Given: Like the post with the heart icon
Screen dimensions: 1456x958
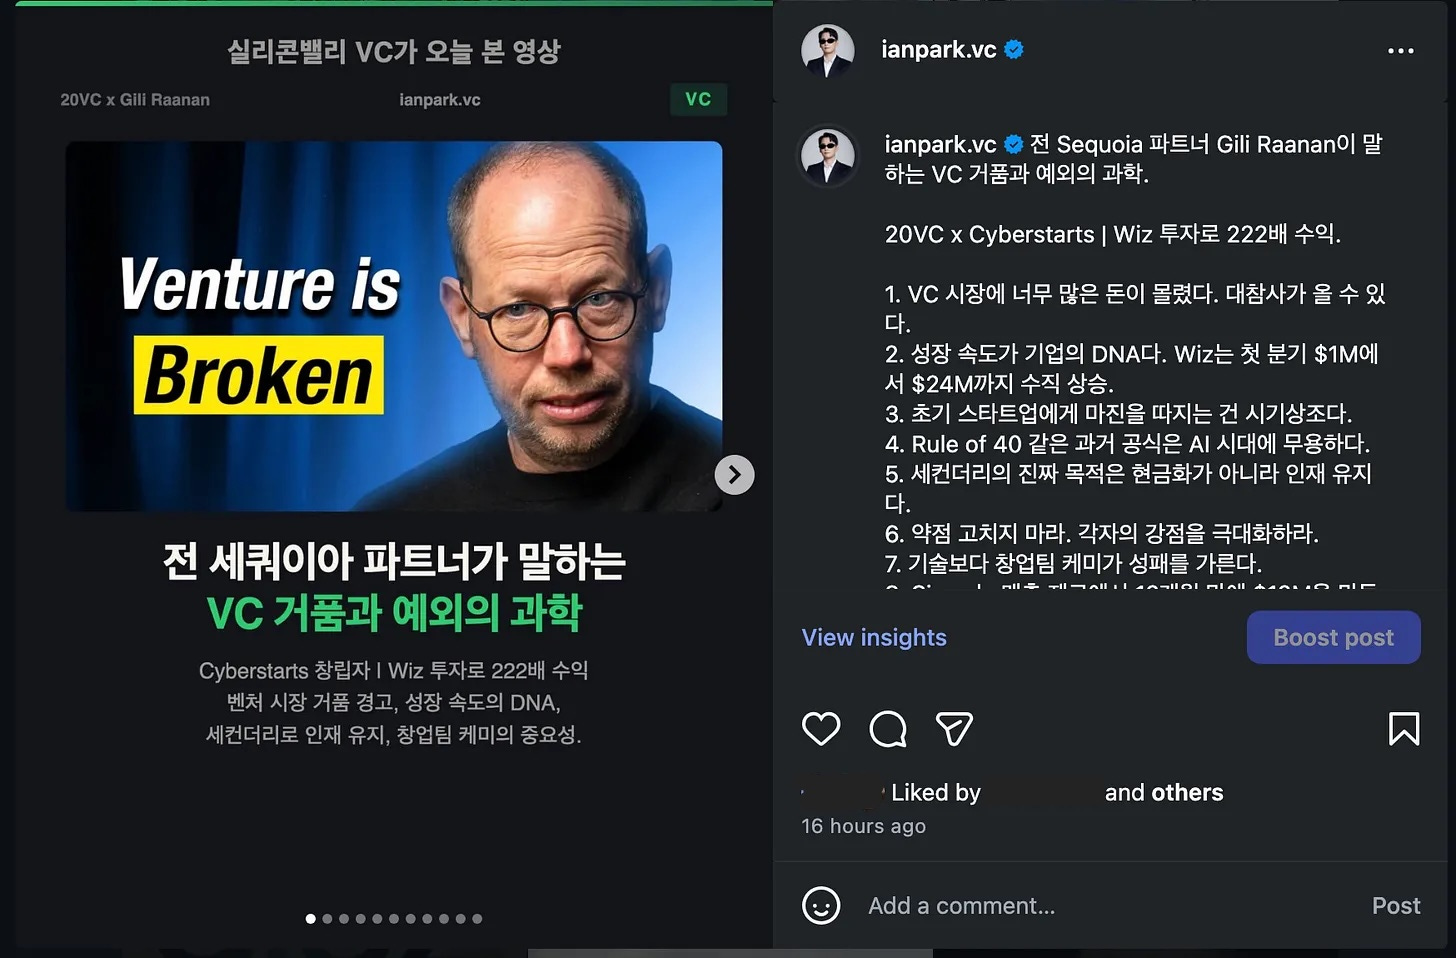Looking at the screenshot, I should coord(821,729).
